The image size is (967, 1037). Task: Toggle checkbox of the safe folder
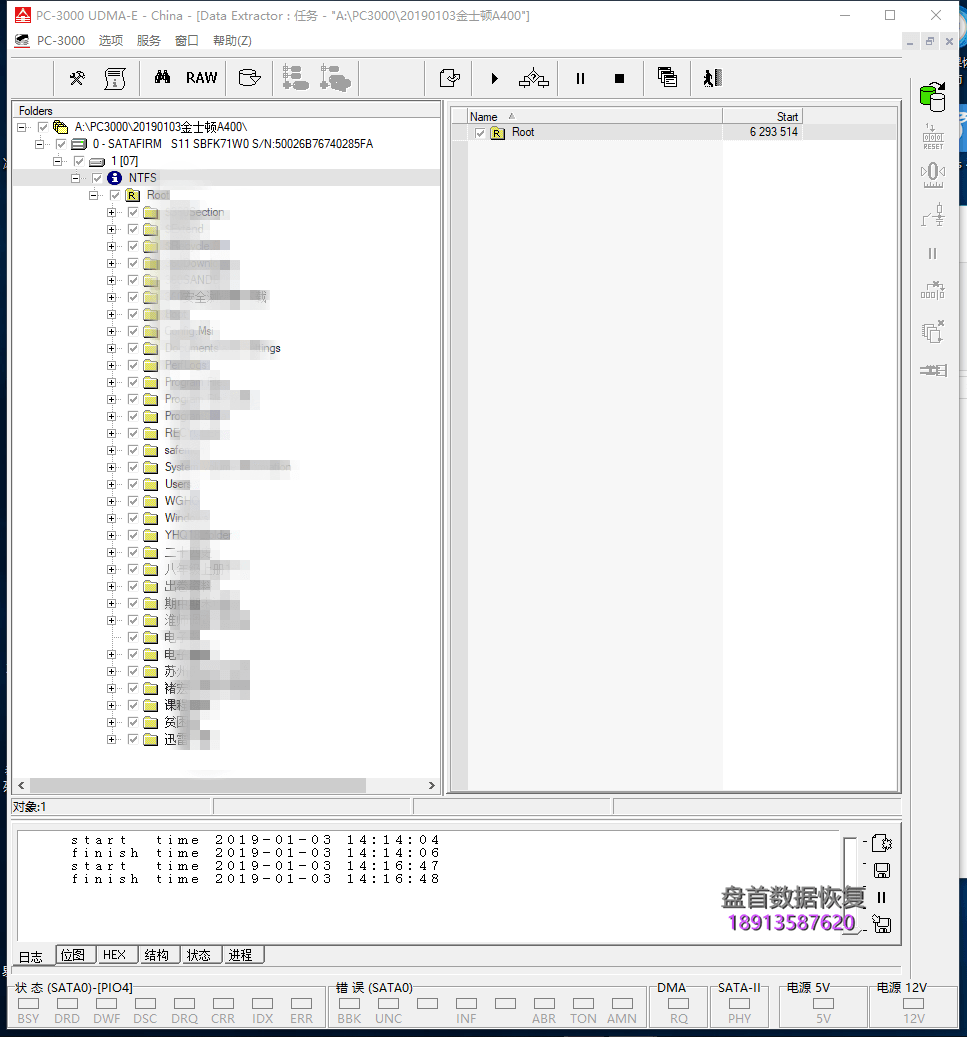133,450
